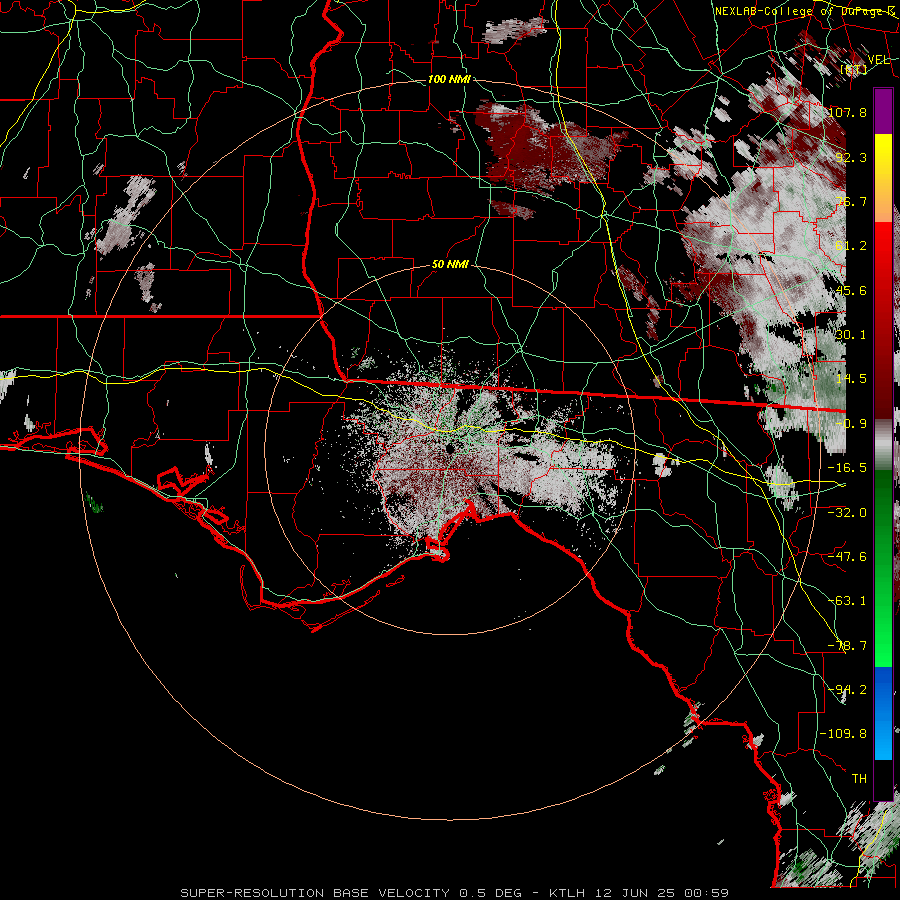Click the VEL legend title
Image resolution: width=900 pixels, height=900 pixels.
(x=878, y=60)
